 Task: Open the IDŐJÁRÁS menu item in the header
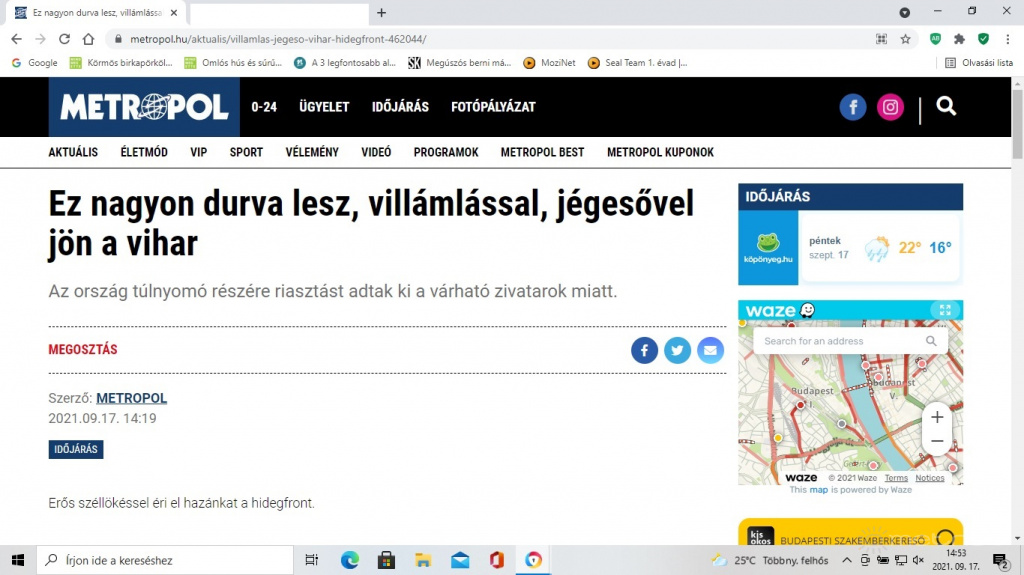click(400, 107)
